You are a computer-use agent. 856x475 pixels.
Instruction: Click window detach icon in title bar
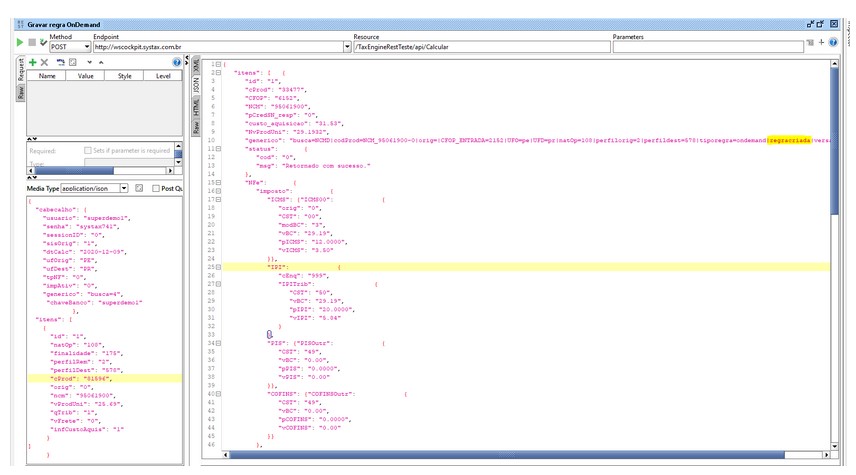810,24
